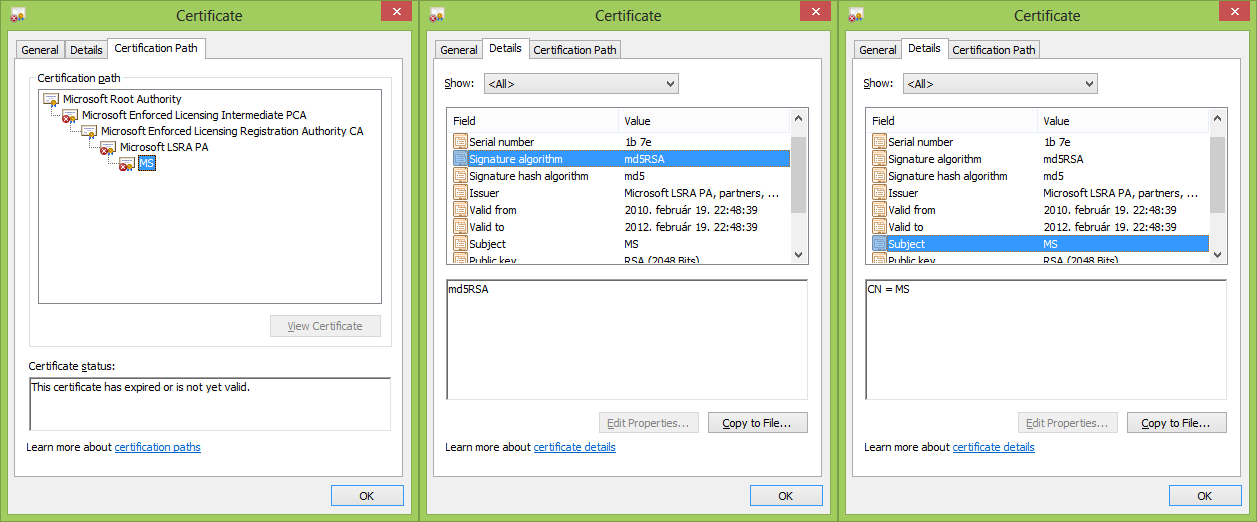
Task: Click the CN = MS value text box
Action: click(1046, 340)
